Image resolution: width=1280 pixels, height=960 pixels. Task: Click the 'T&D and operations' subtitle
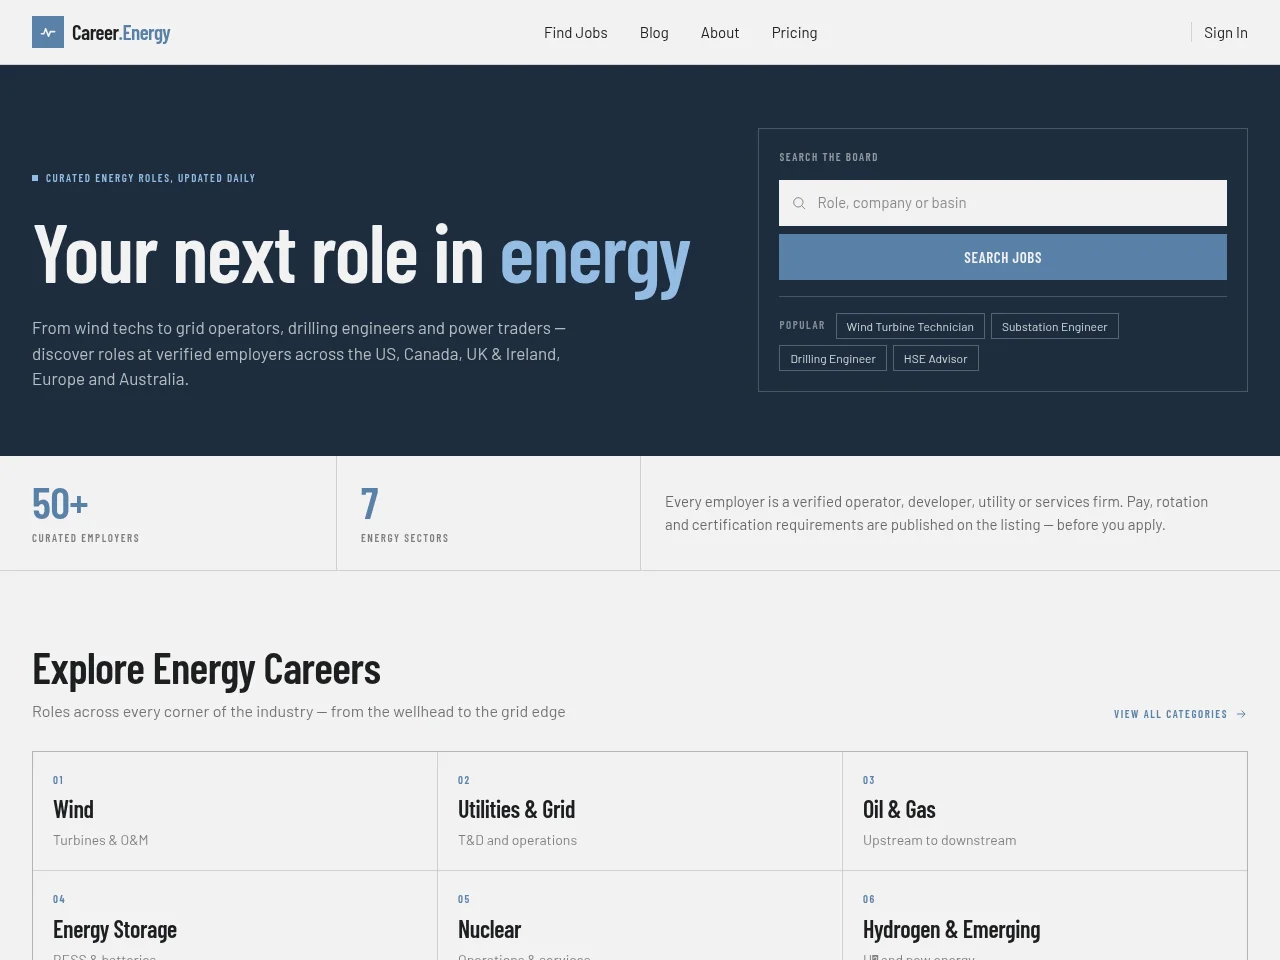click(518, 840)
